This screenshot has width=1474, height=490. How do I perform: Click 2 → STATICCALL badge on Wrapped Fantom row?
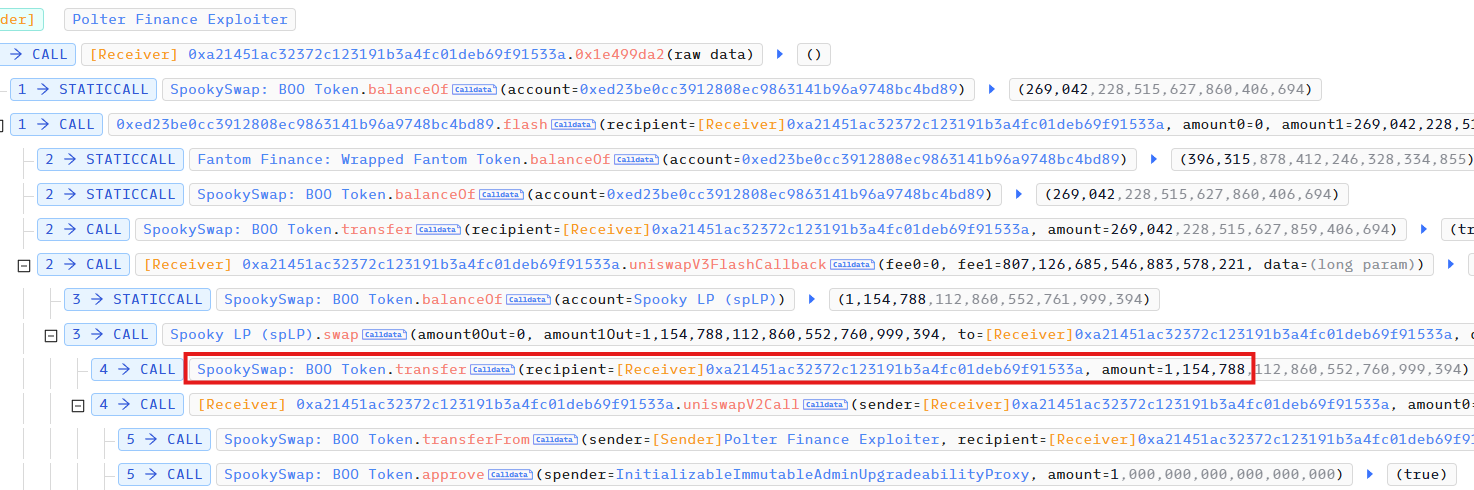[x=110, y=159]
